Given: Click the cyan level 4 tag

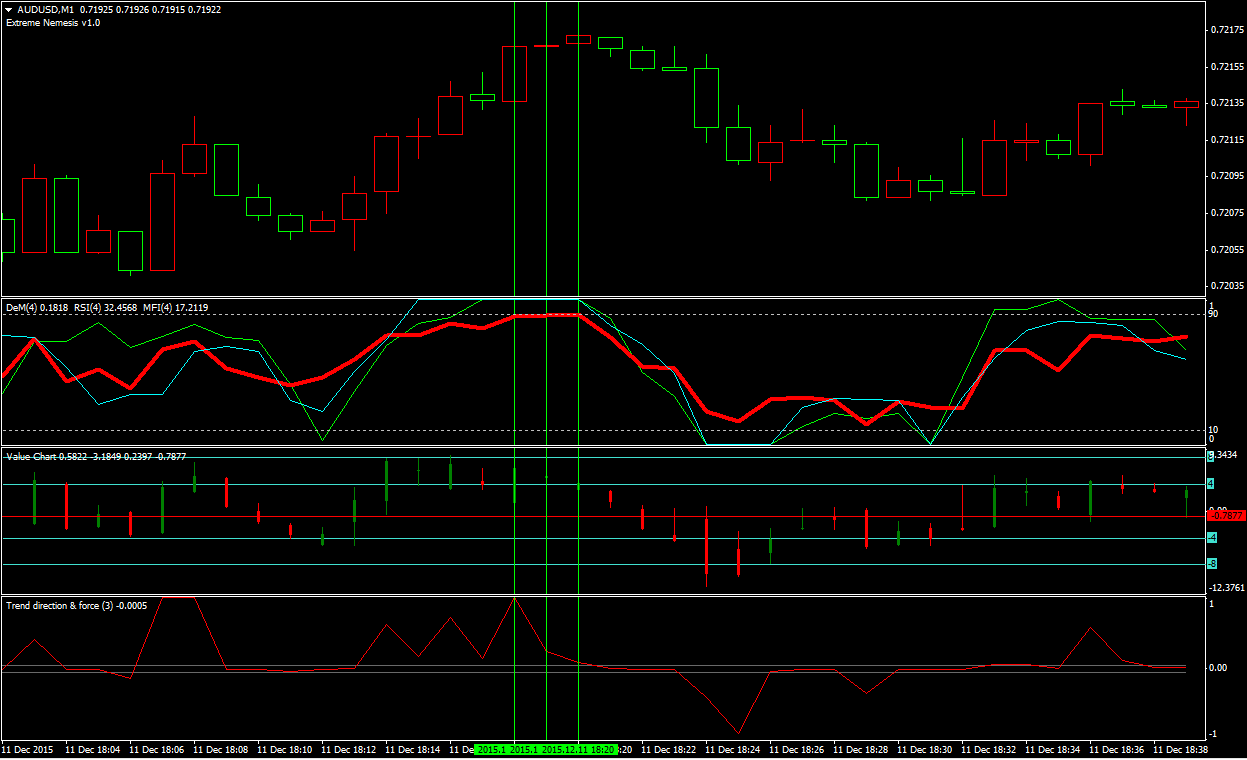Looking at the screenshot, I should pos(1211,484).
